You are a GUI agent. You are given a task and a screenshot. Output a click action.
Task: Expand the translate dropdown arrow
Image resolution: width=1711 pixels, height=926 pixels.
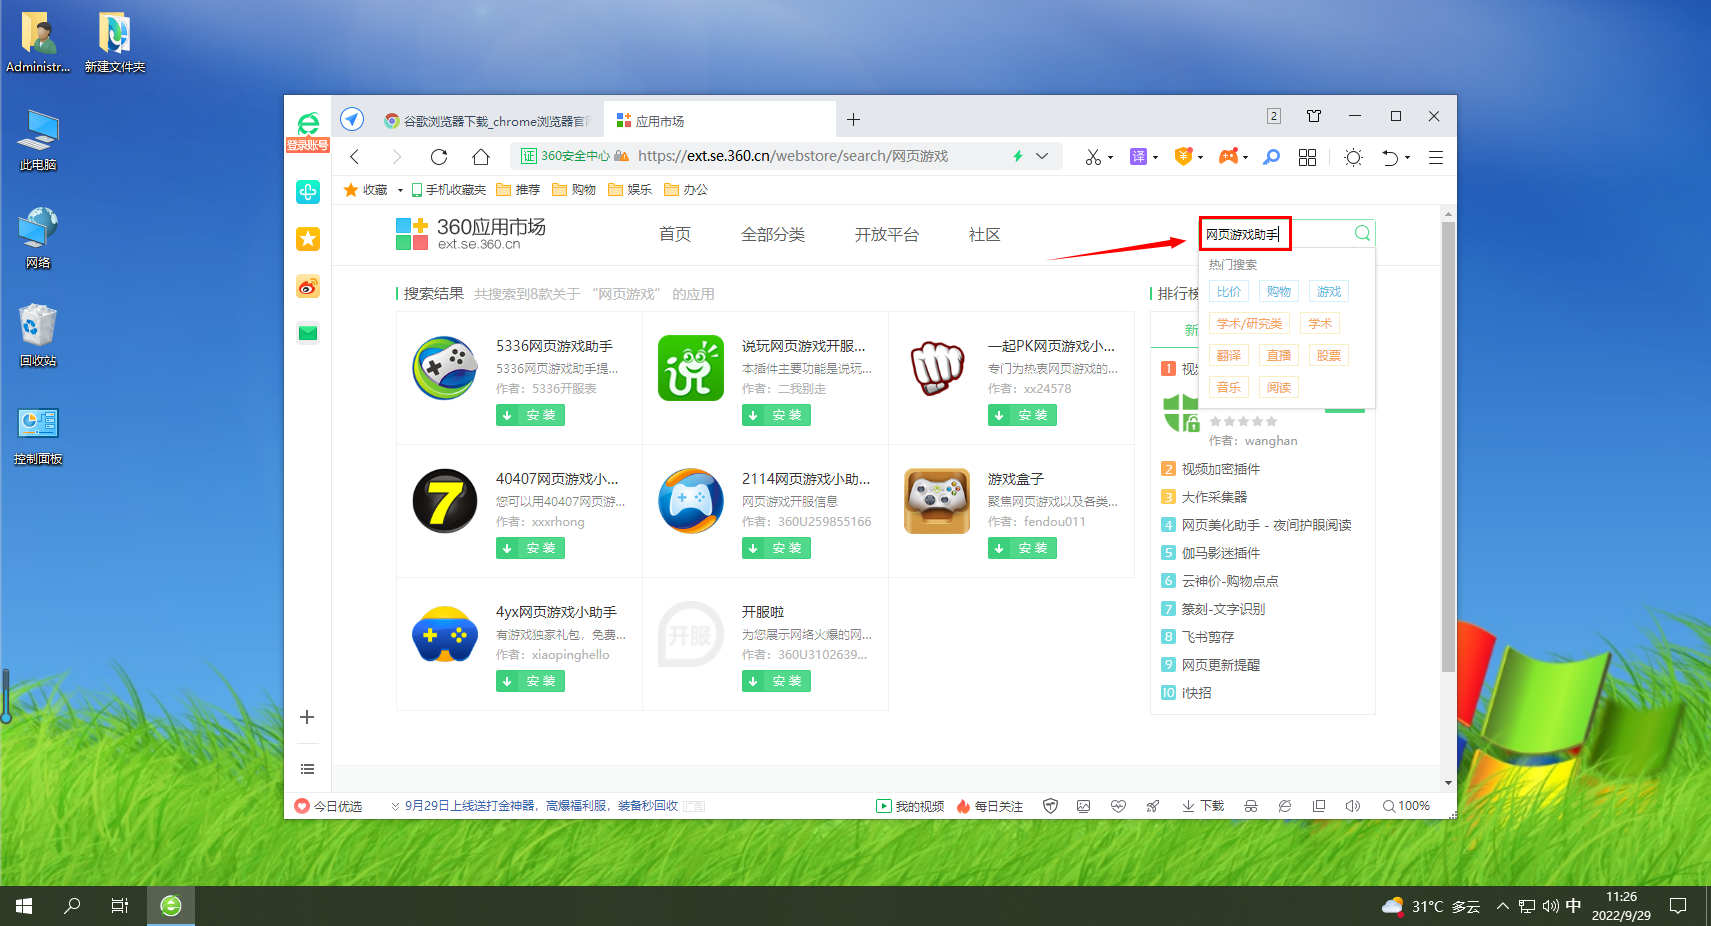click(1155, 158)
